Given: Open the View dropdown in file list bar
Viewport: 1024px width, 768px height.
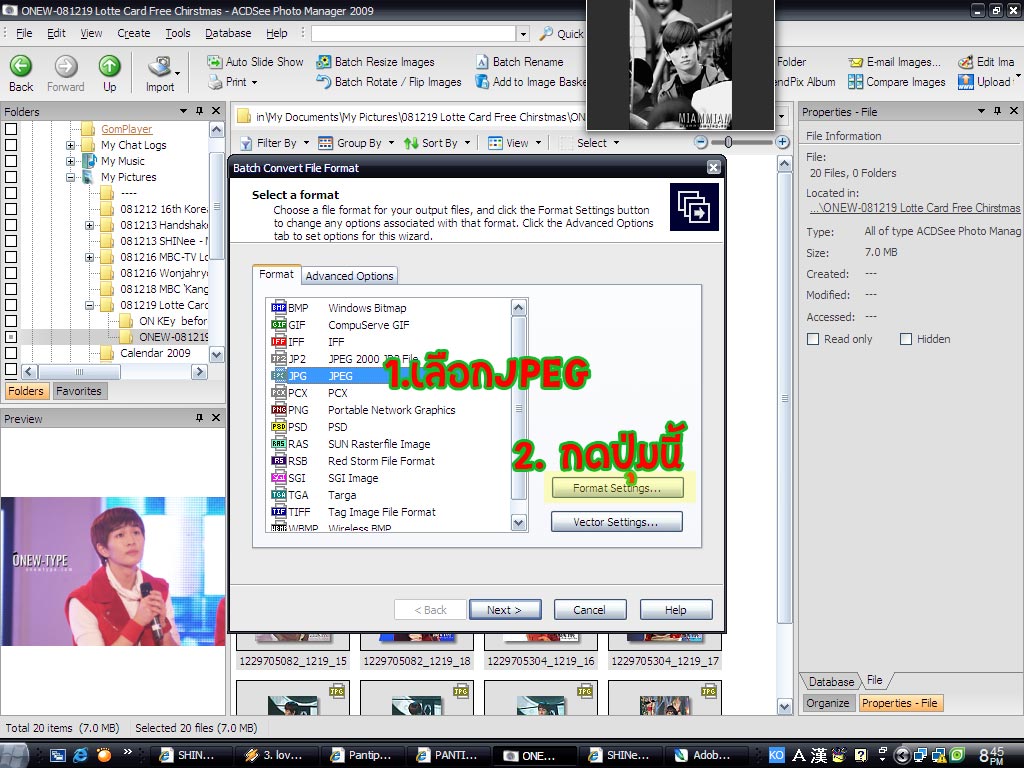Looking at the screenshot, I should pyautogui.click(x=515, y=143).
